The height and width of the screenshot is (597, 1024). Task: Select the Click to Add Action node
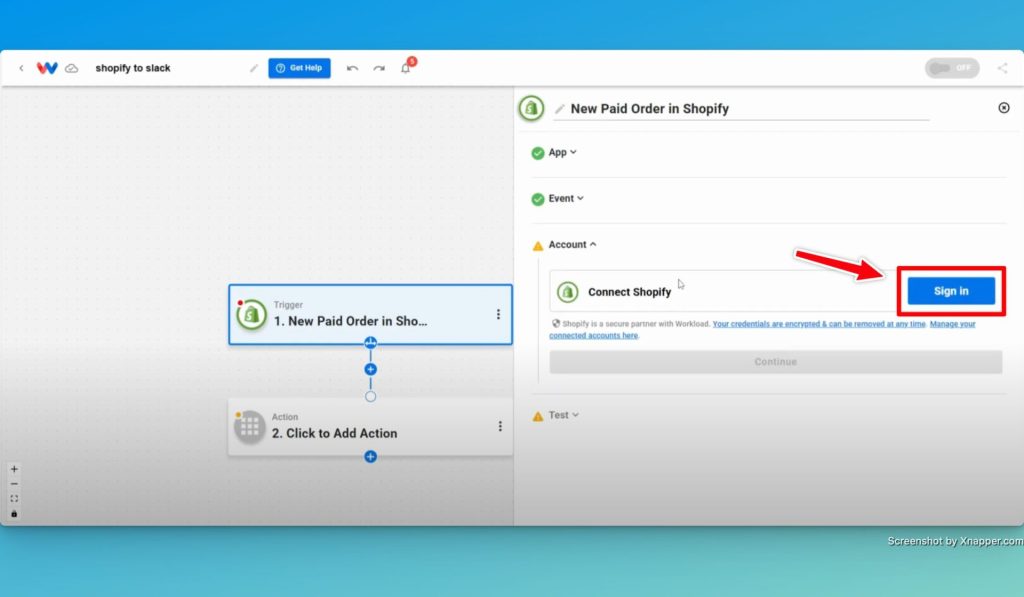pyautogui.click(x=370, y=426)
